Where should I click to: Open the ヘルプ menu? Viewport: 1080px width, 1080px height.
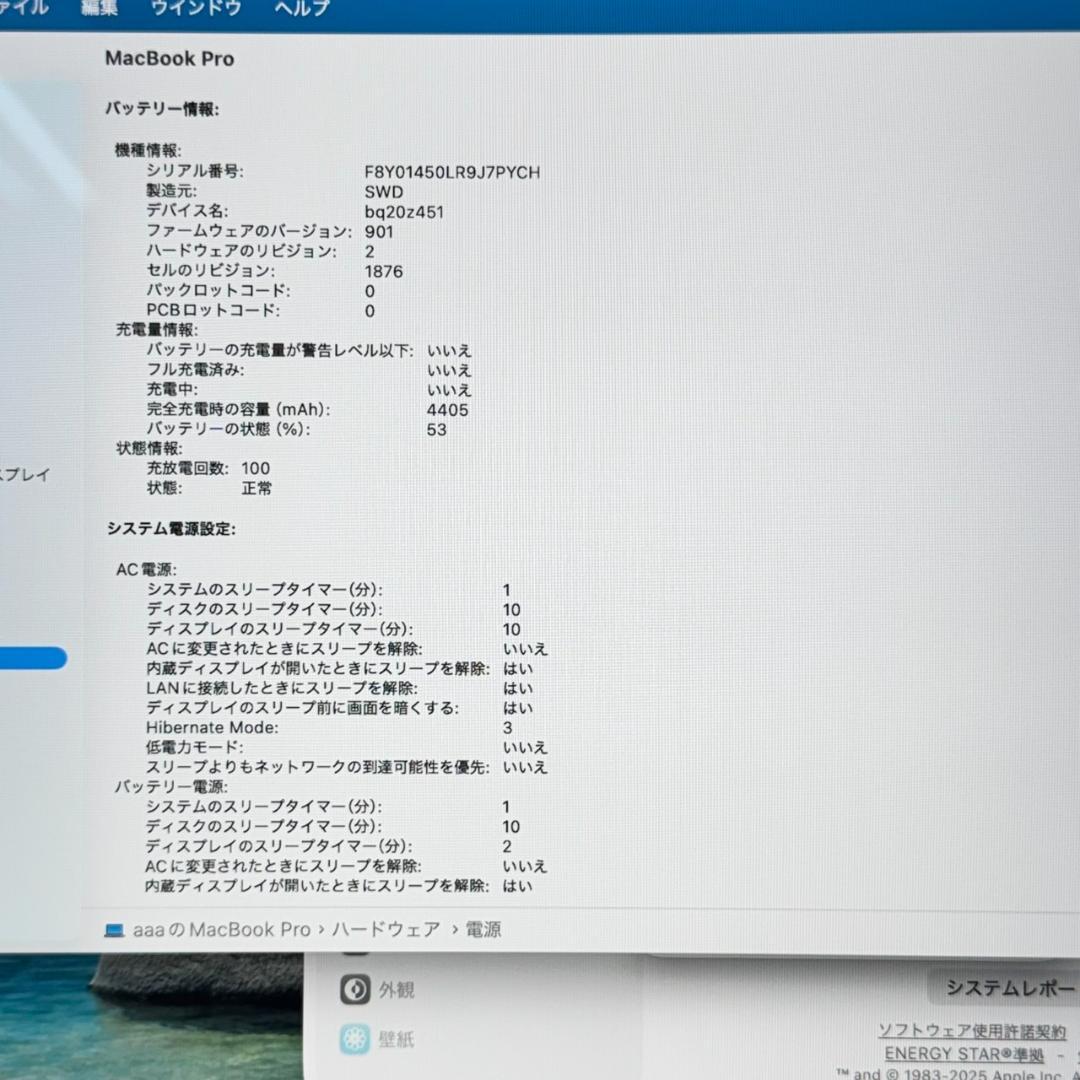[301, 9]
